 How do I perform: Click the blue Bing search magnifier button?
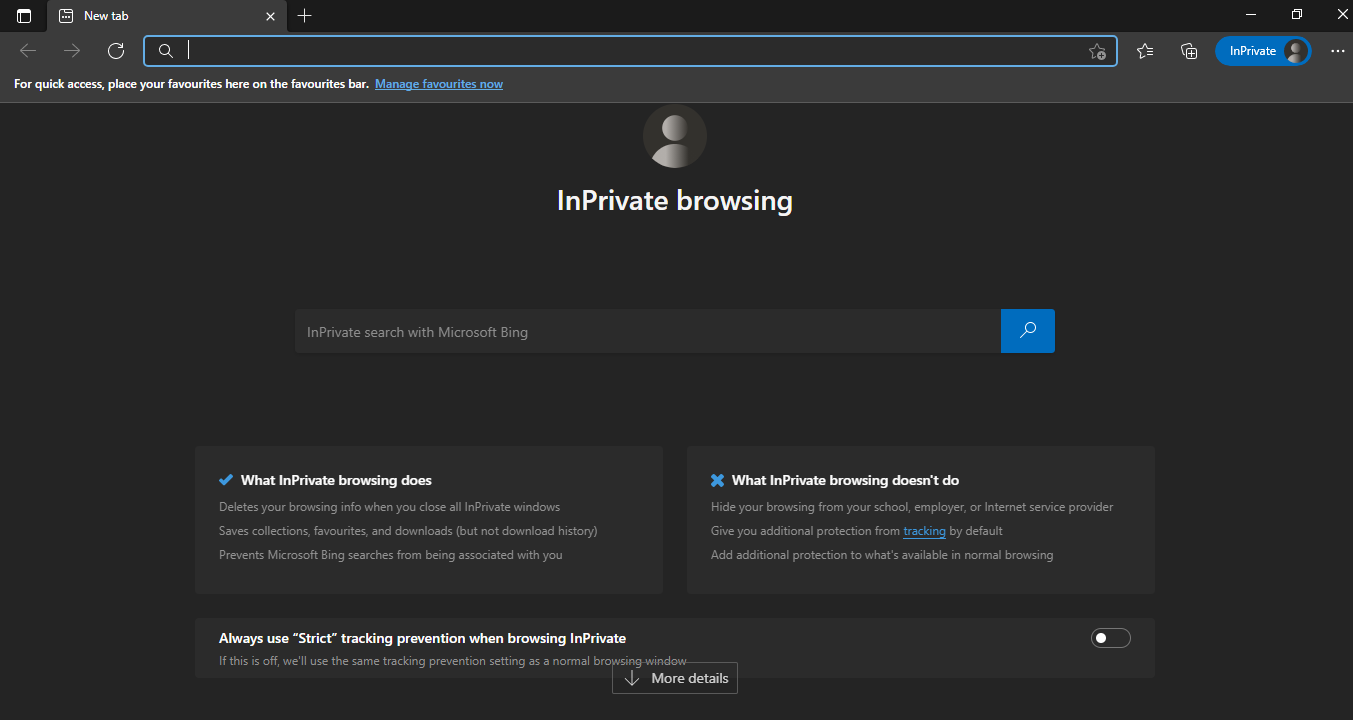[1027, 331]
